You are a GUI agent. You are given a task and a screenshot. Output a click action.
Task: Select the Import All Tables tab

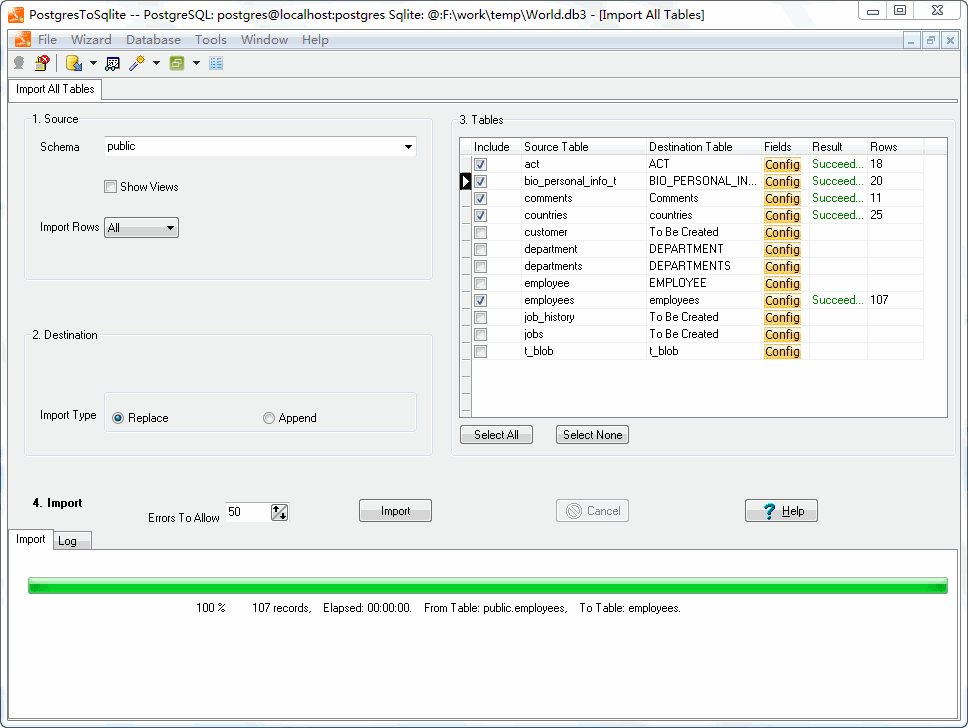point(55,89)
